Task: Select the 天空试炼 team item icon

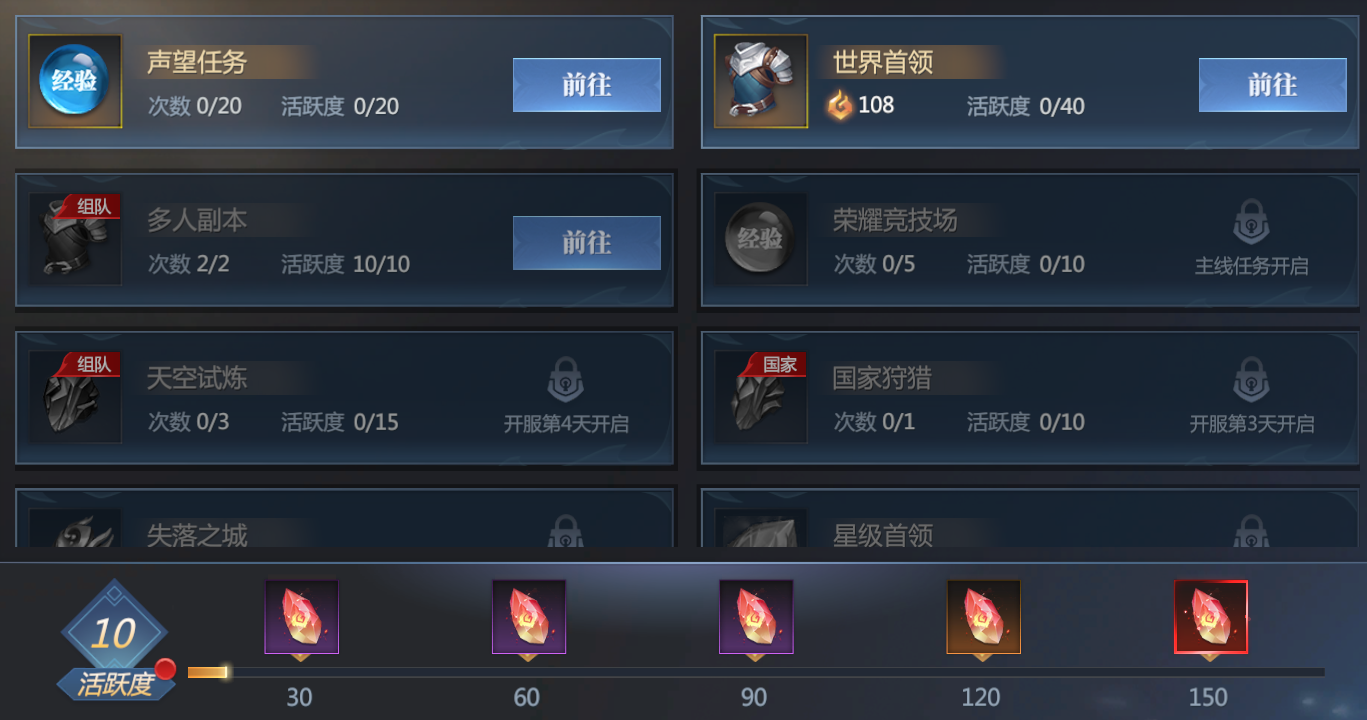Action: 75,397
